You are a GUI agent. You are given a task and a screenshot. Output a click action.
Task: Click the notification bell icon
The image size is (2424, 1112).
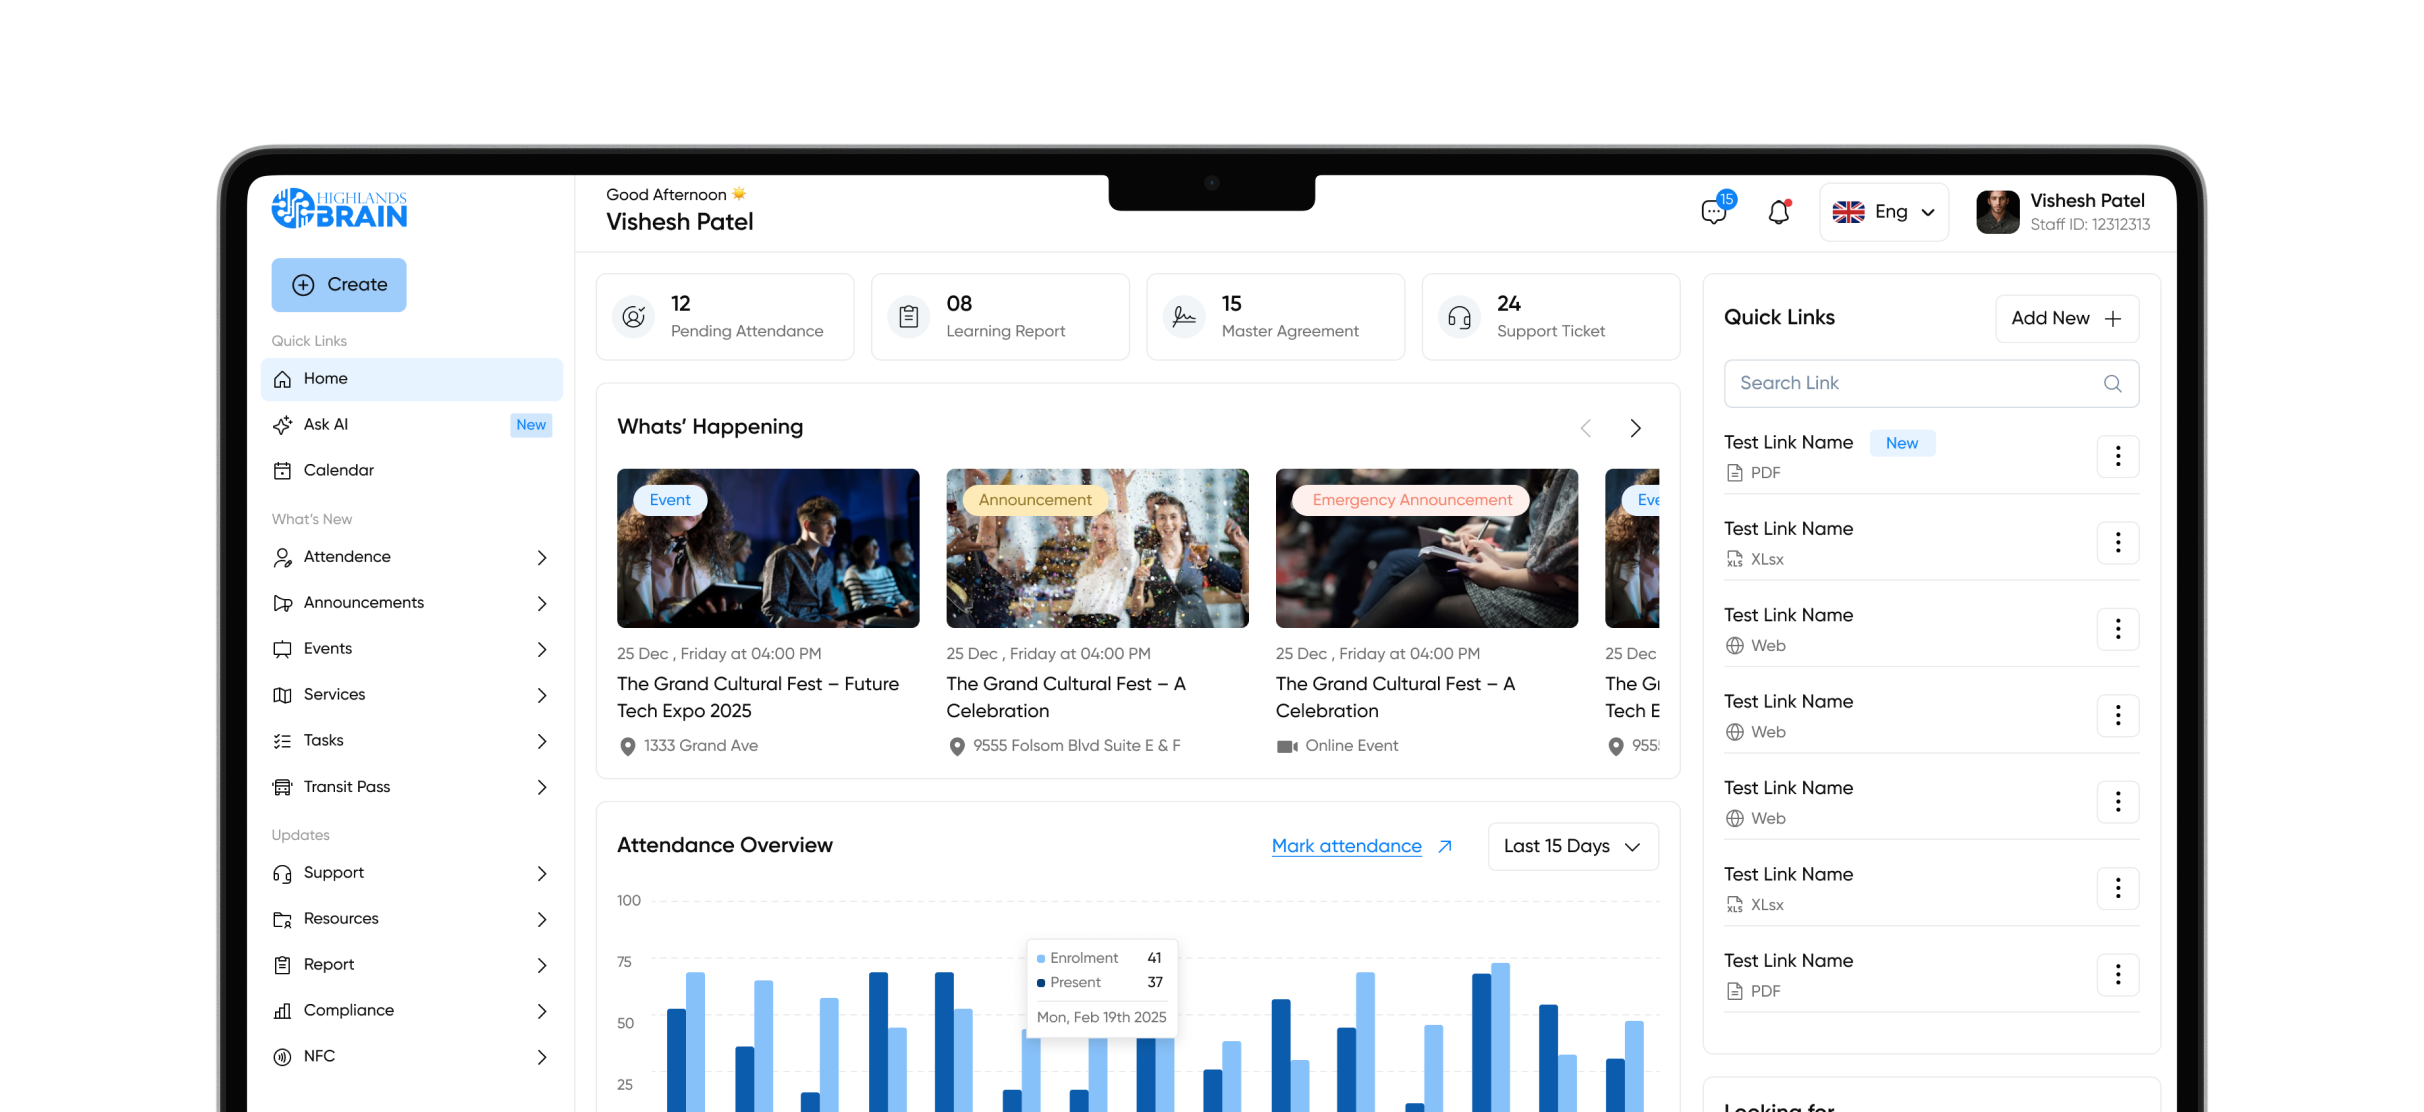[1778, 212]
